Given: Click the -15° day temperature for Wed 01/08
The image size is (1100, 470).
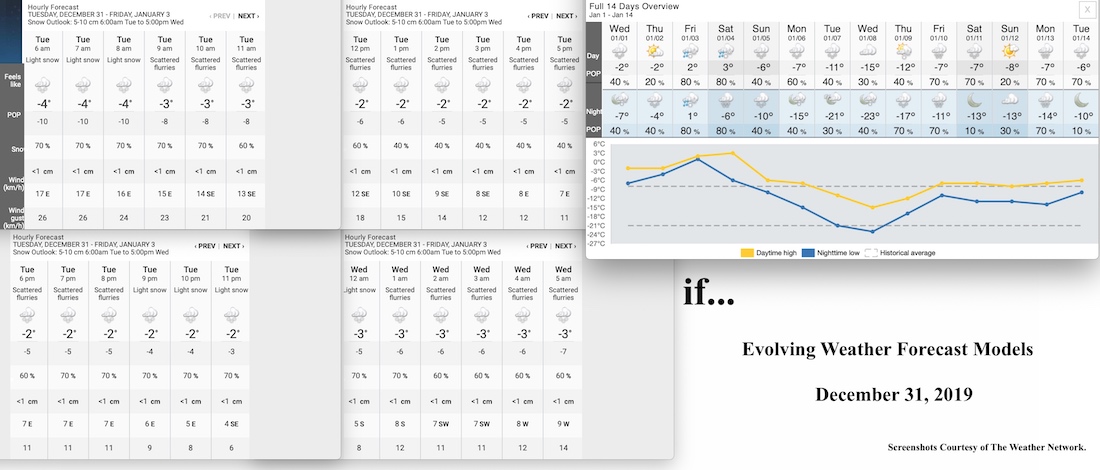Looking at the screenshot, I should [x=868, y=67].
